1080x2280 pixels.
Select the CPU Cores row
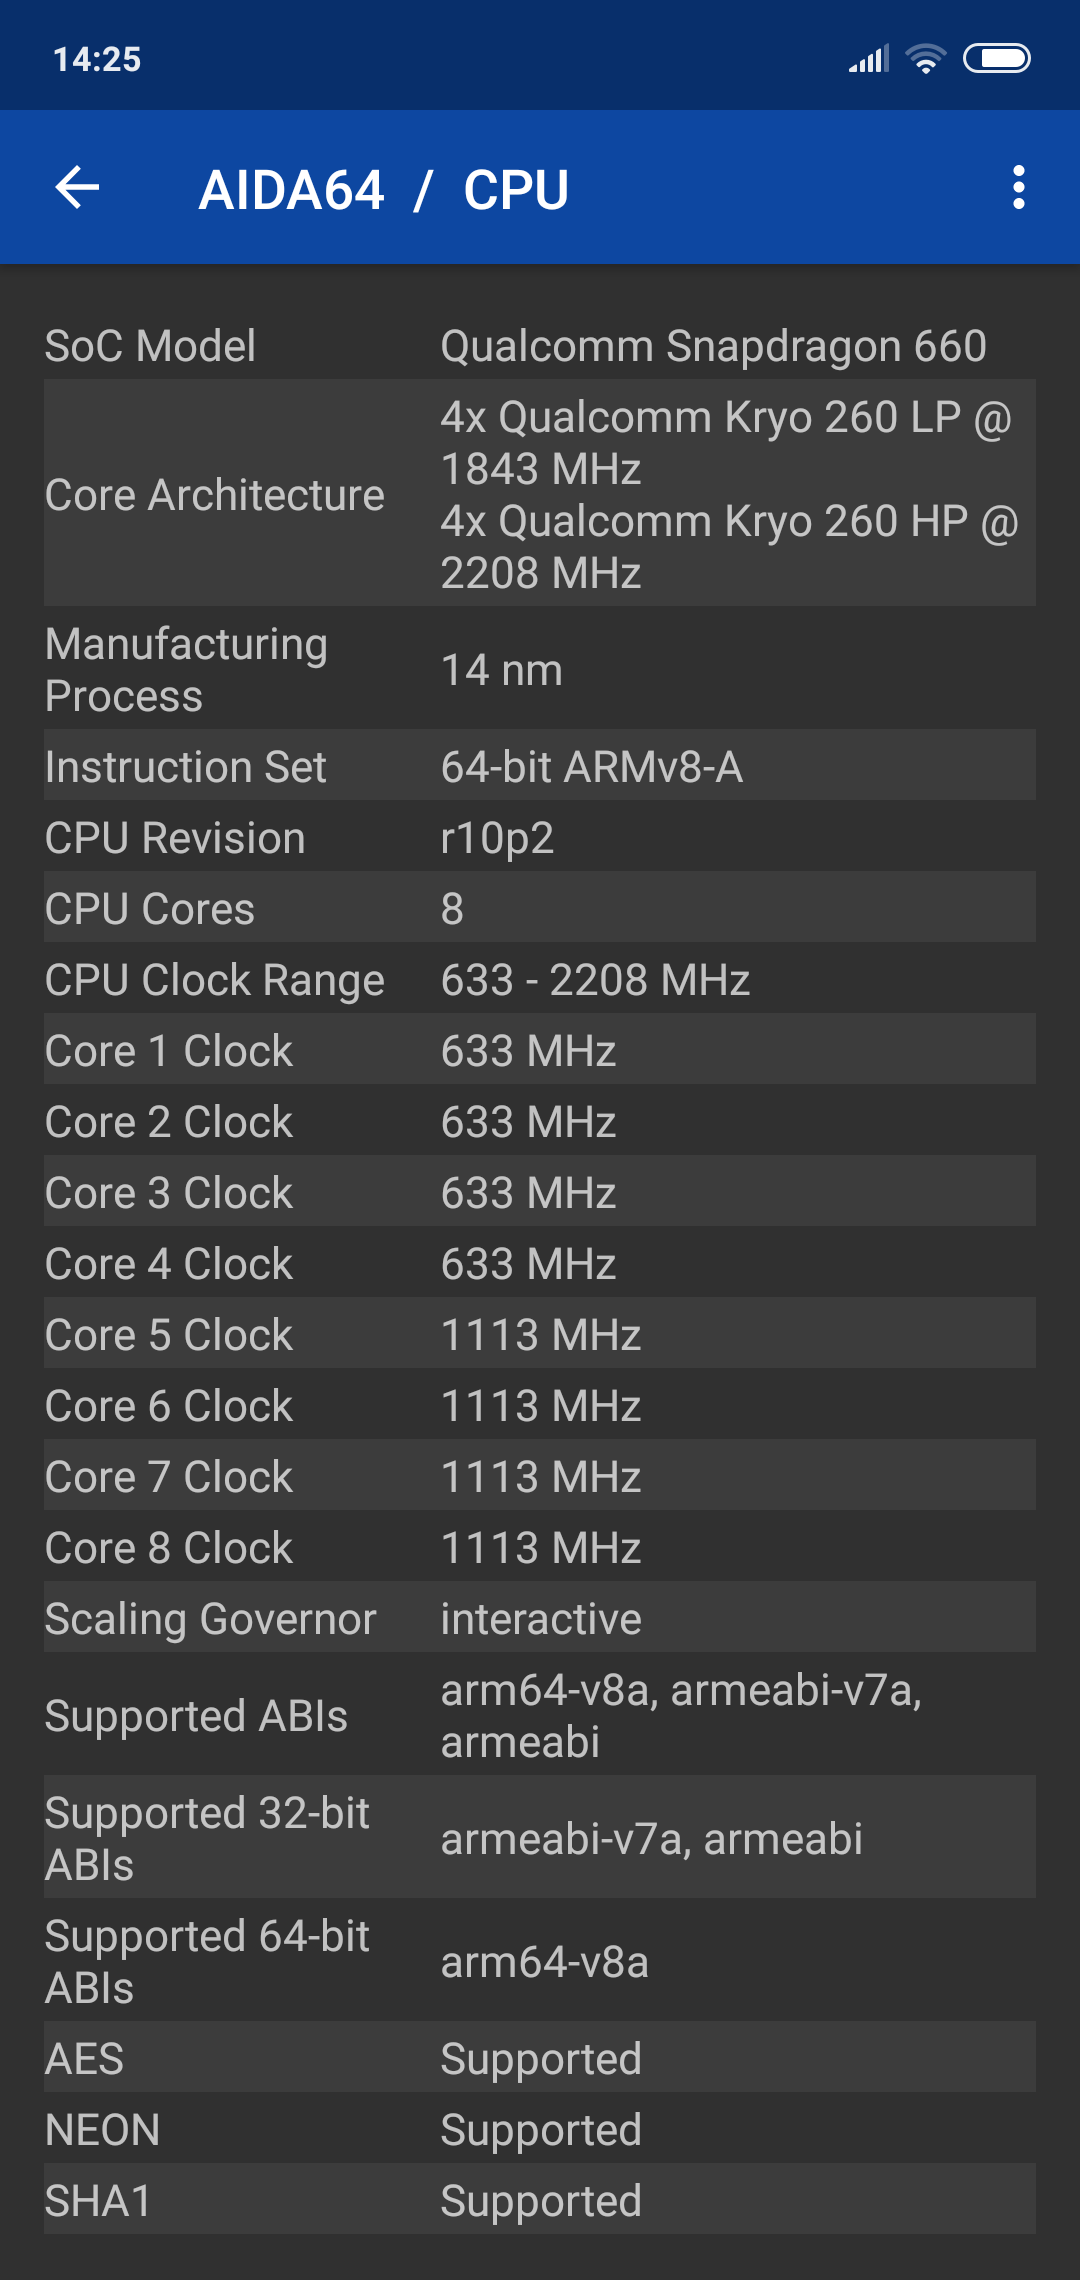(x=540, y=909)
